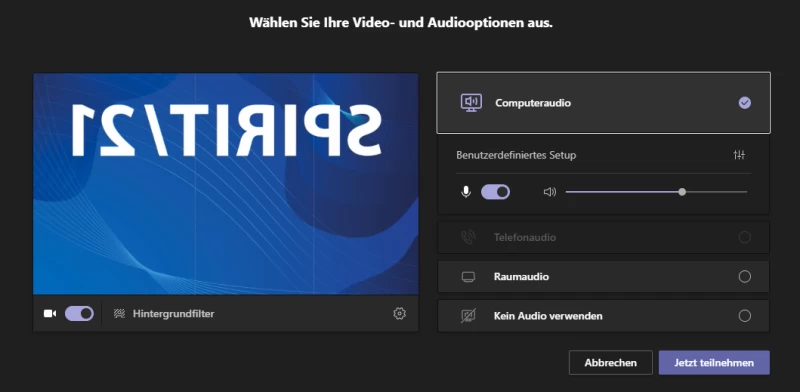Mute the microphone toggle switch
Screen dimensions: 800x392
pos(495,192)
